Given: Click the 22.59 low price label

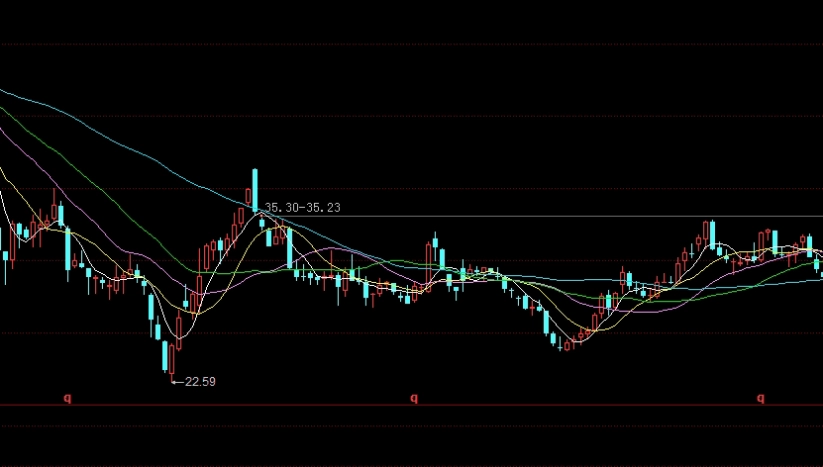Looking at the screenshot, I should click(200, 381).
